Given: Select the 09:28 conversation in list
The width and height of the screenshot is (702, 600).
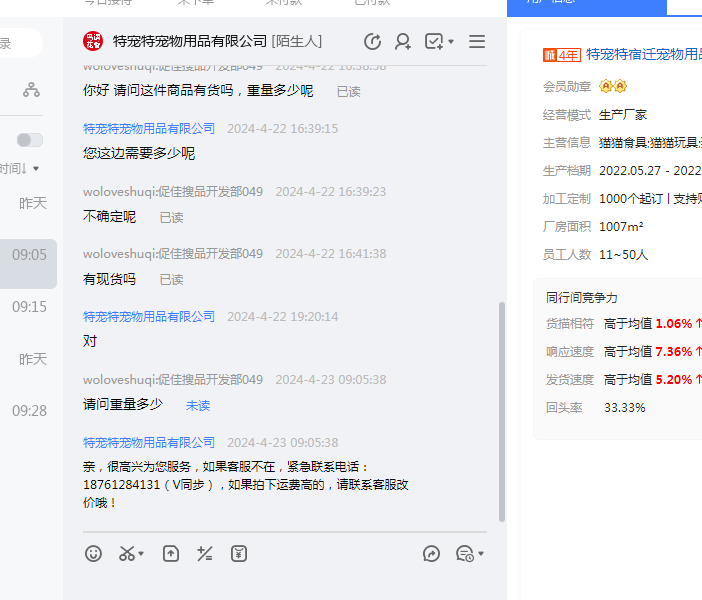Looking at the screenshot, I should [x=29, y=411].
